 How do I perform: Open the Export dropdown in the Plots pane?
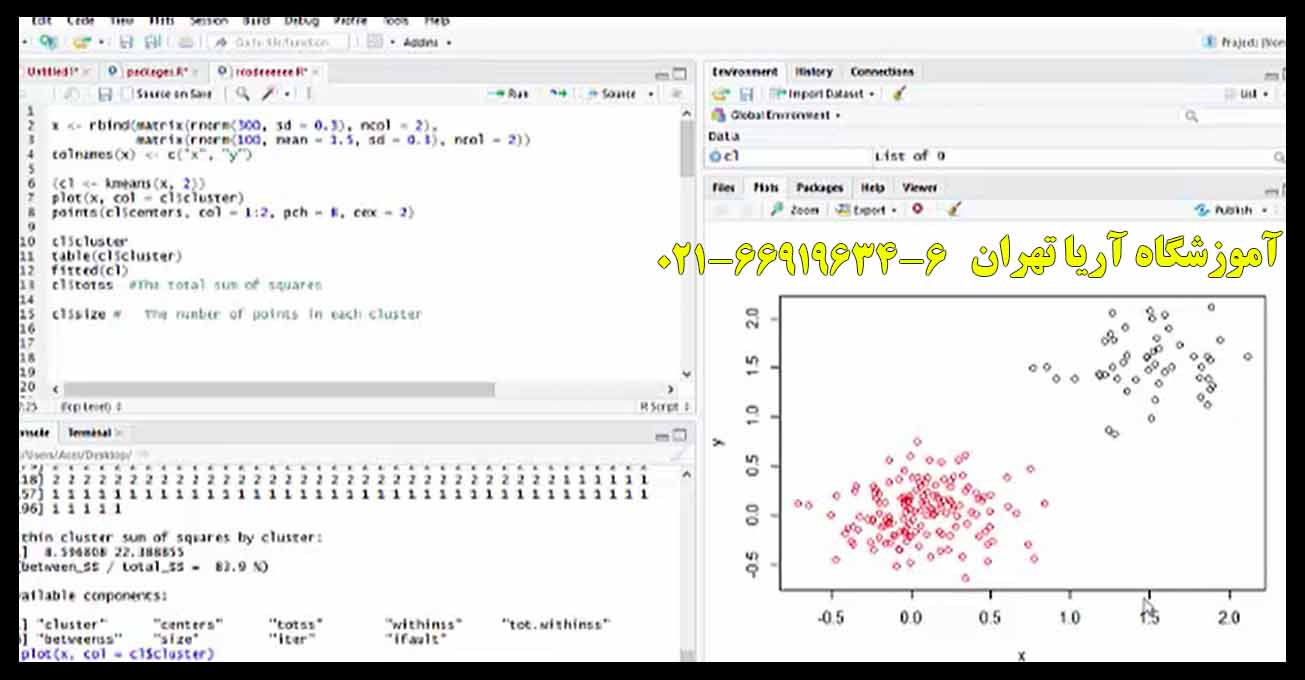pos(866,210)
